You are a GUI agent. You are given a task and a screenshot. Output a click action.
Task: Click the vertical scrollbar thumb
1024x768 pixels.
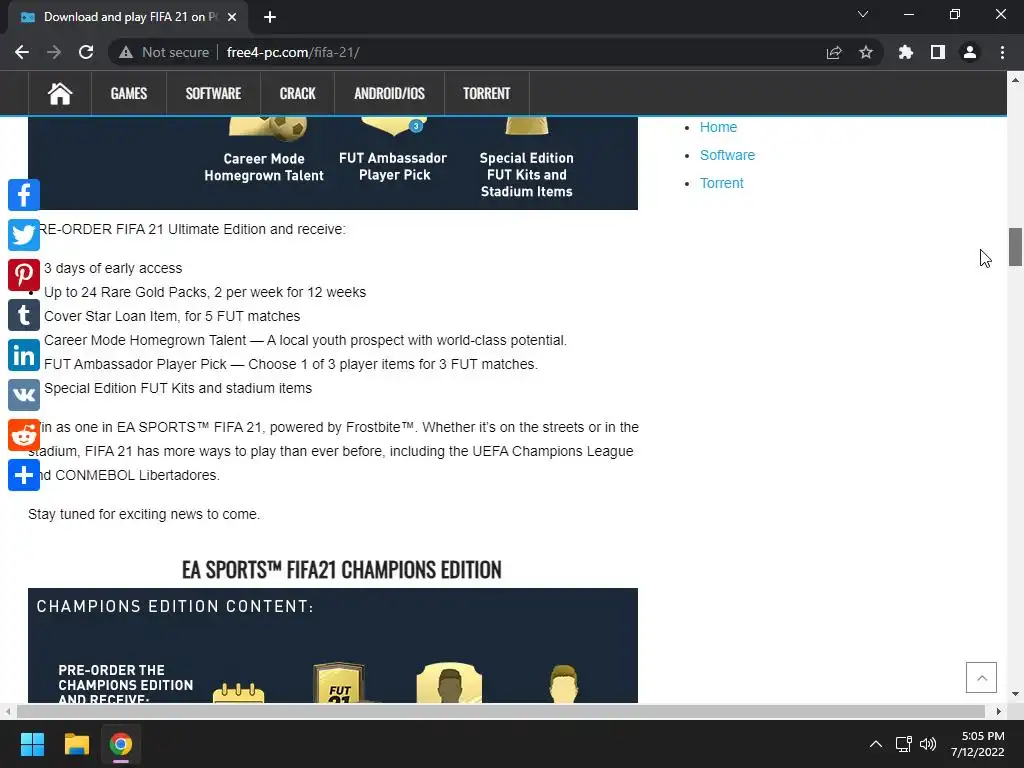click(1015, 247)
